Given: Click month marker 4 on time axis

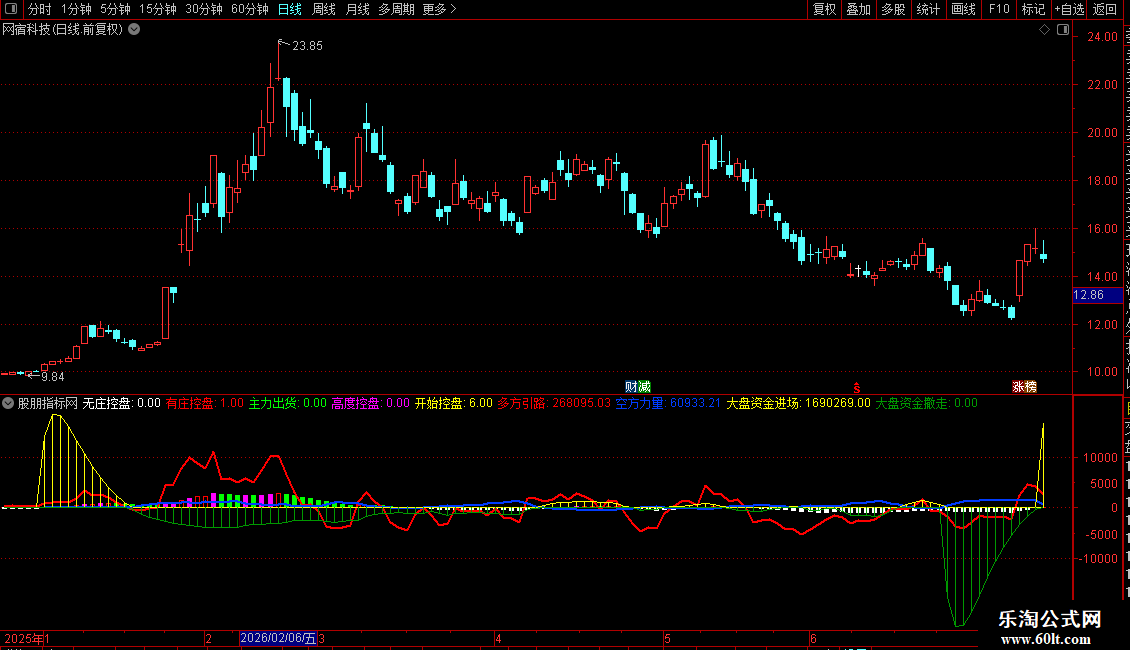Looking at the screenshot, I should 498,638.
